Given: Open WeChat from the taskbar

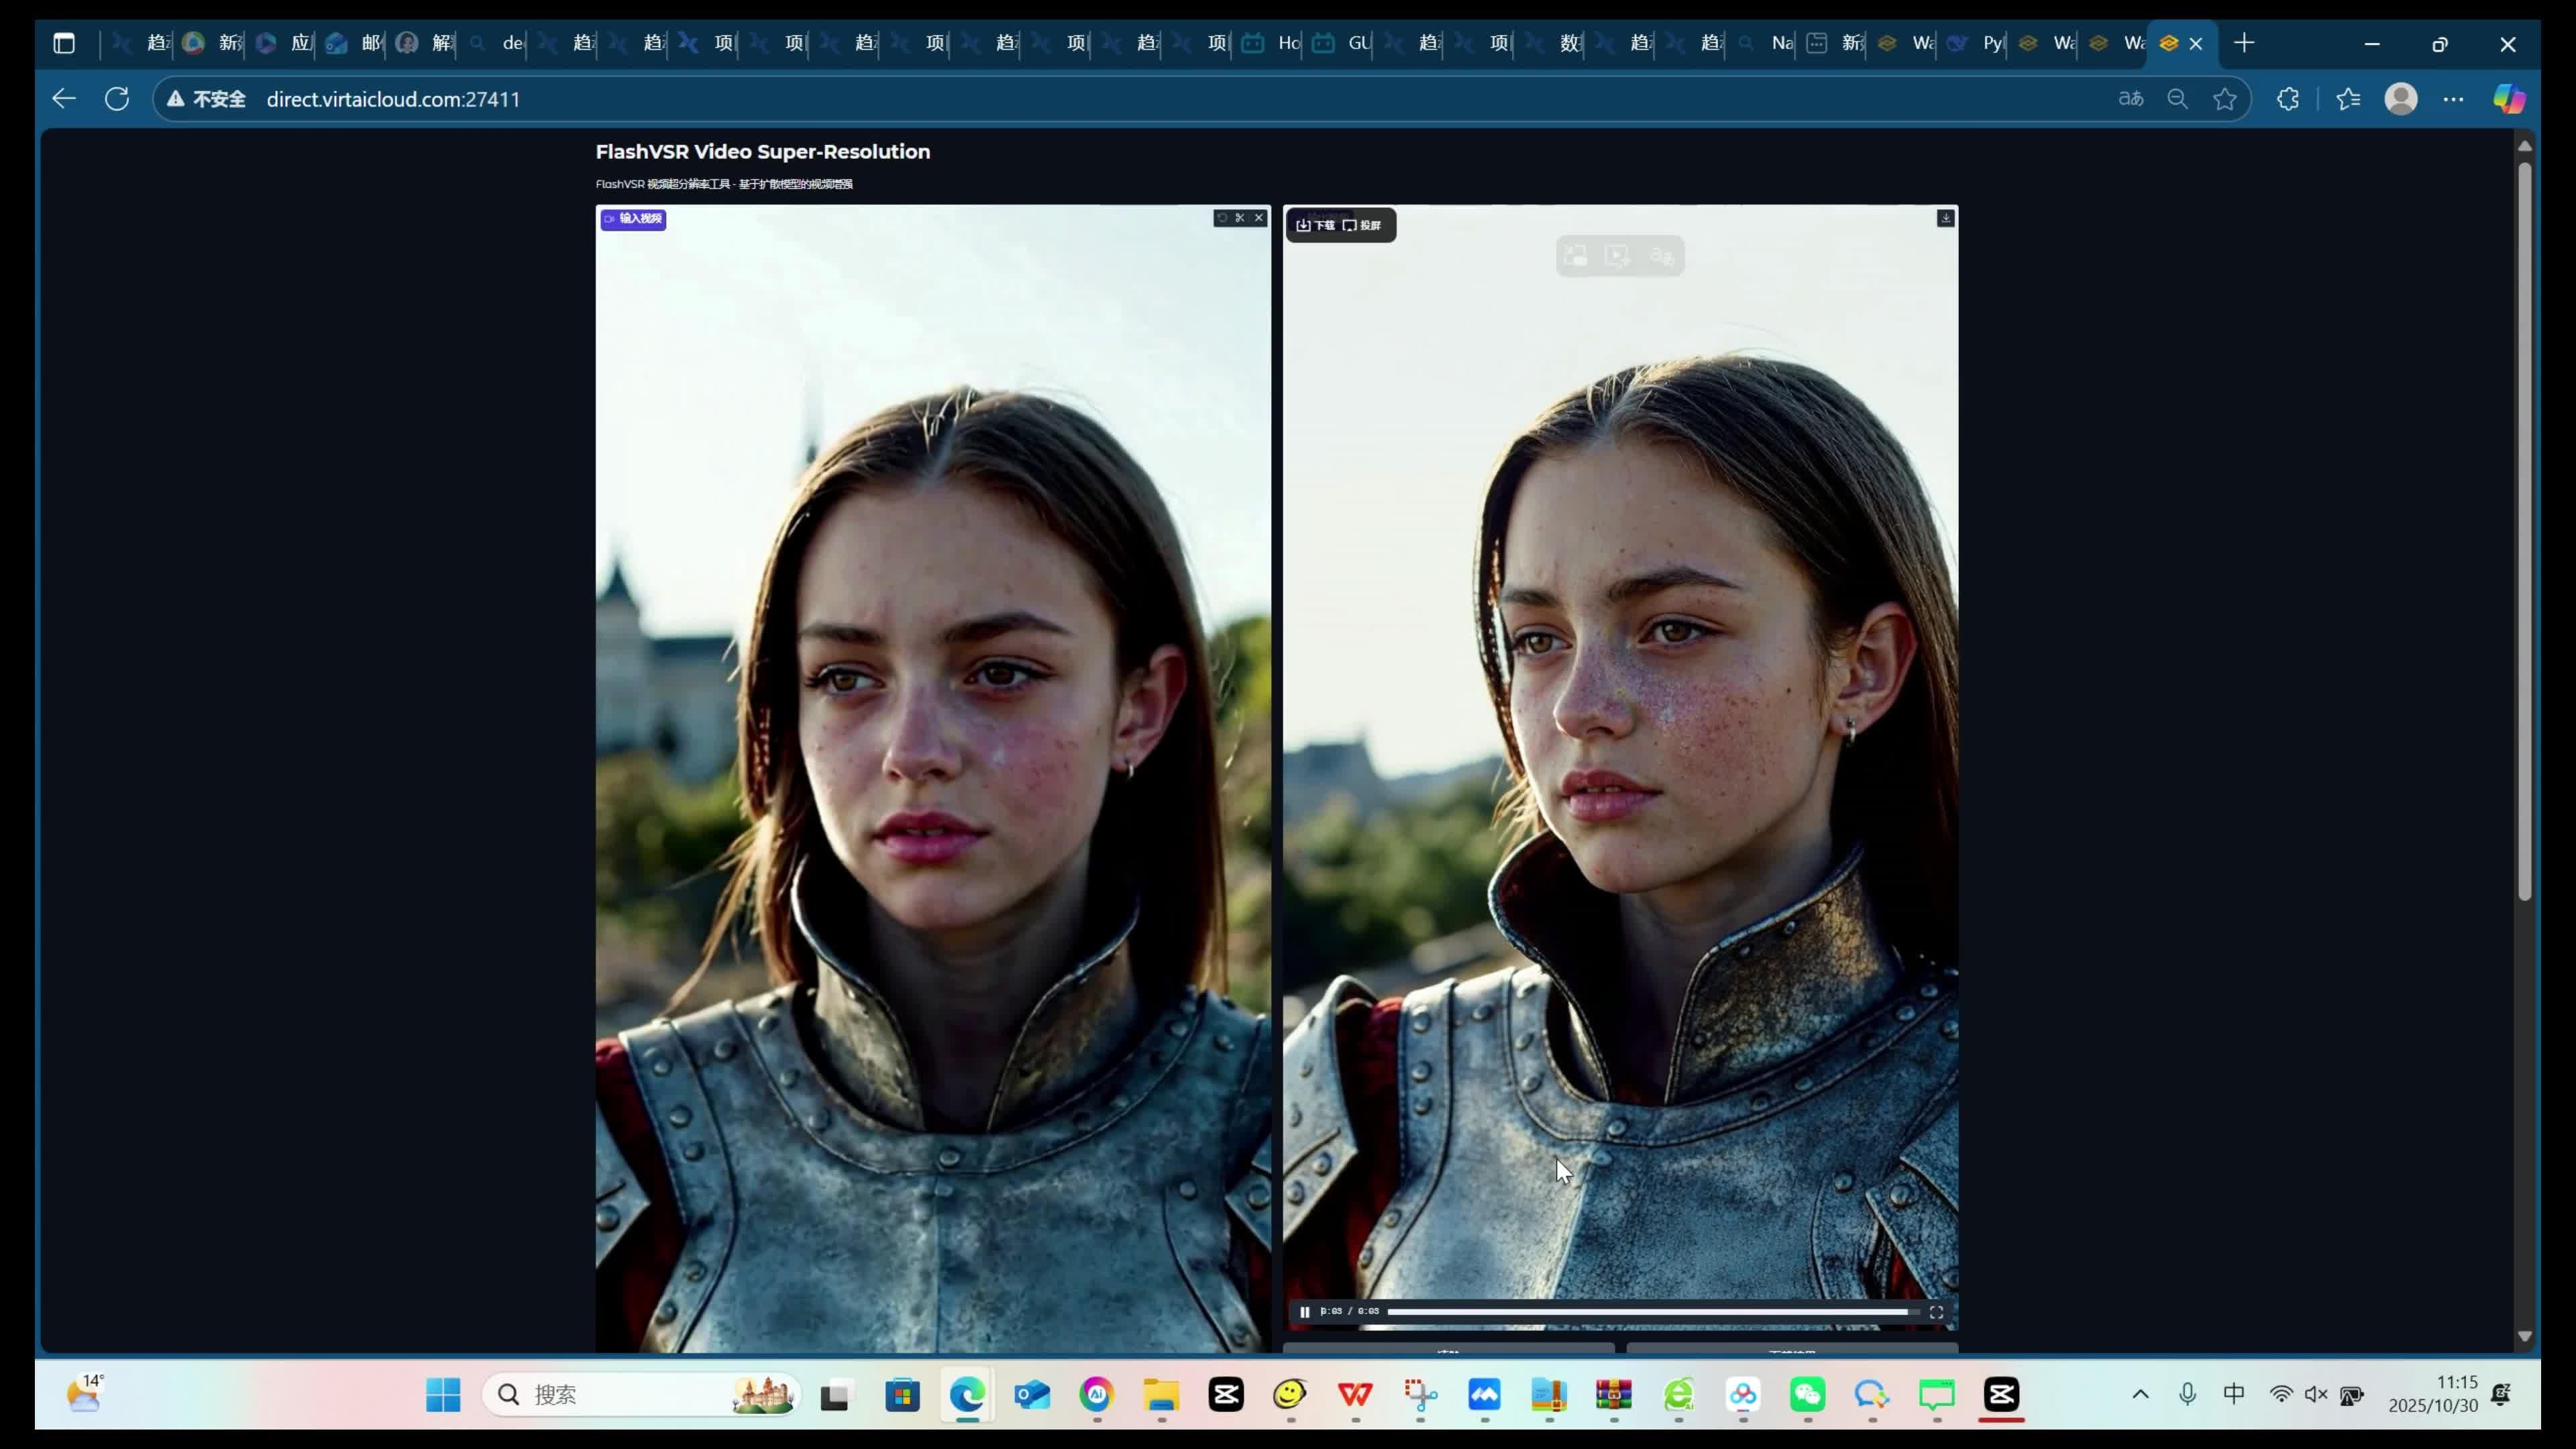Looking at the screenshot, I should [1807, 1394].
